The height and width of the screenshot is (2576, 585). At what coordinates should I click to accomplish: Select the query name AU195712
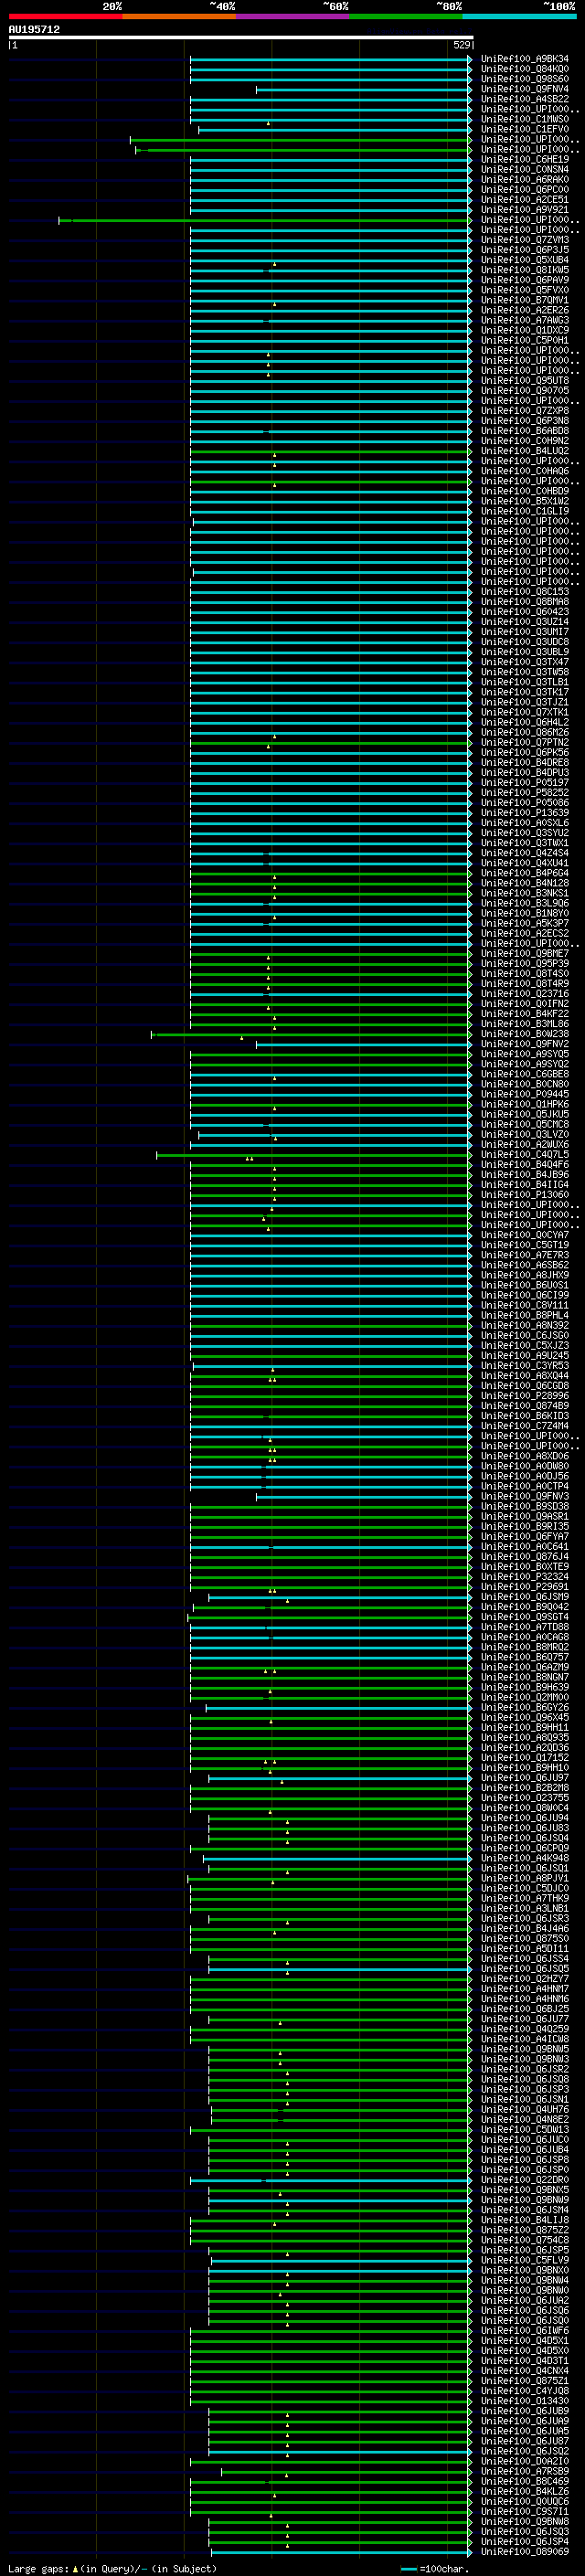[34, 30]
